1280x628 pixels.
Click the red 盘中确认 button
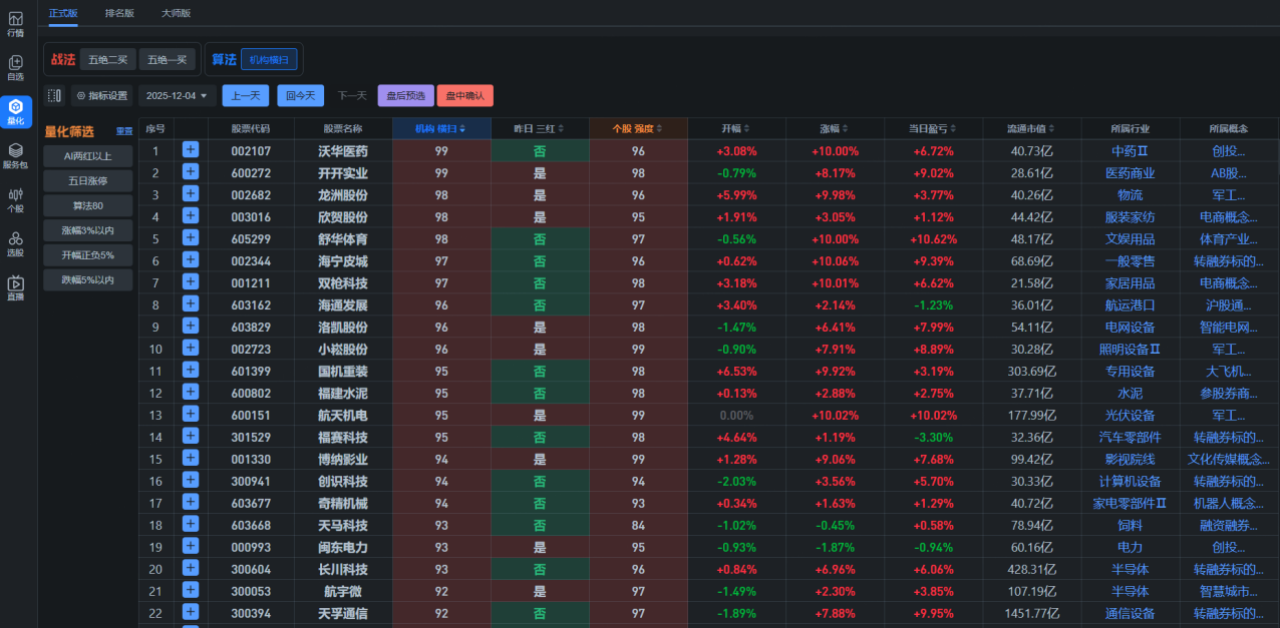click(464, 96)
